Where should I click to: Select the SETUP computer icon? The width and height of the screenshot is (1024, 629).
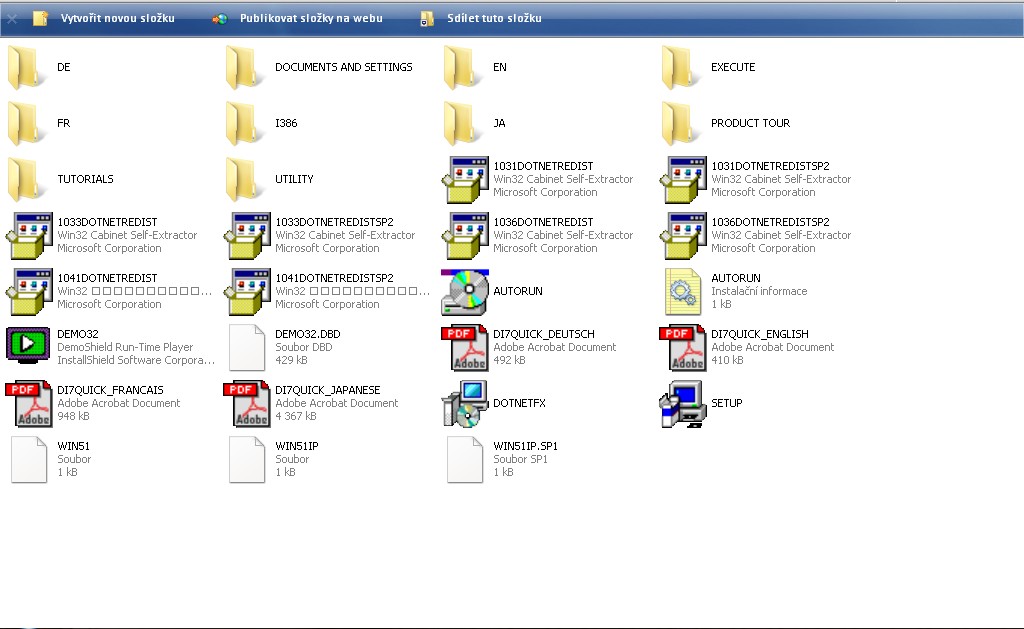point(683,404)
